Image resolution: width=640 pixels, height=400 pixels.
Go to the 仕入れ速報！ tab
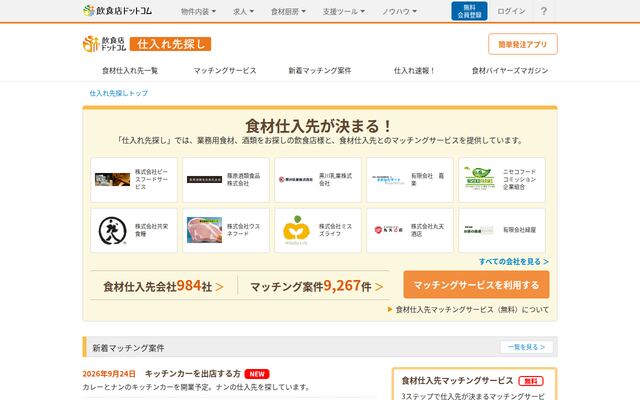pos(414,71)
